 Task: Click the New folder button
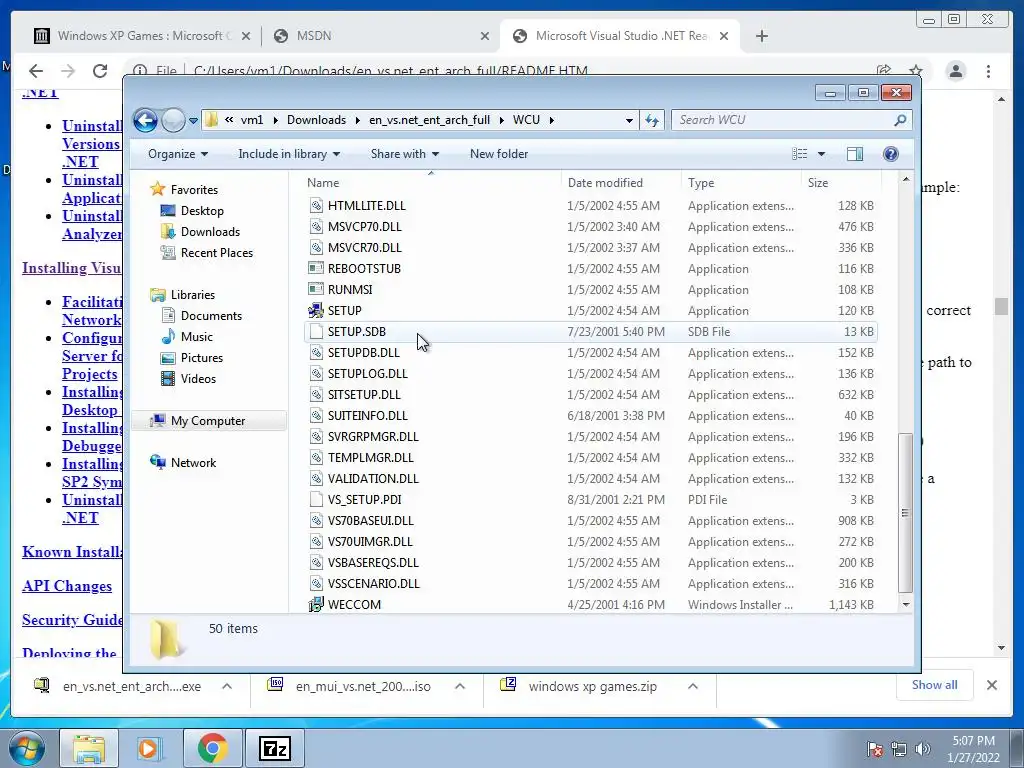pos(499,154)
